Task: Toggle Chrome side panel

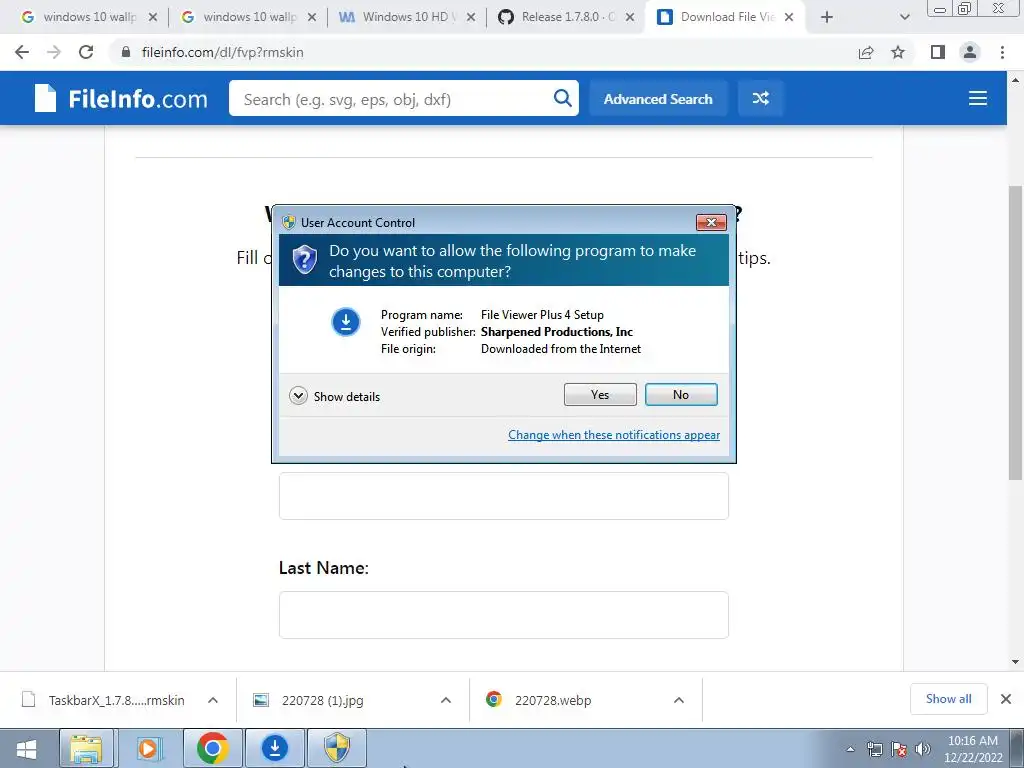Action: click(938, 52)
